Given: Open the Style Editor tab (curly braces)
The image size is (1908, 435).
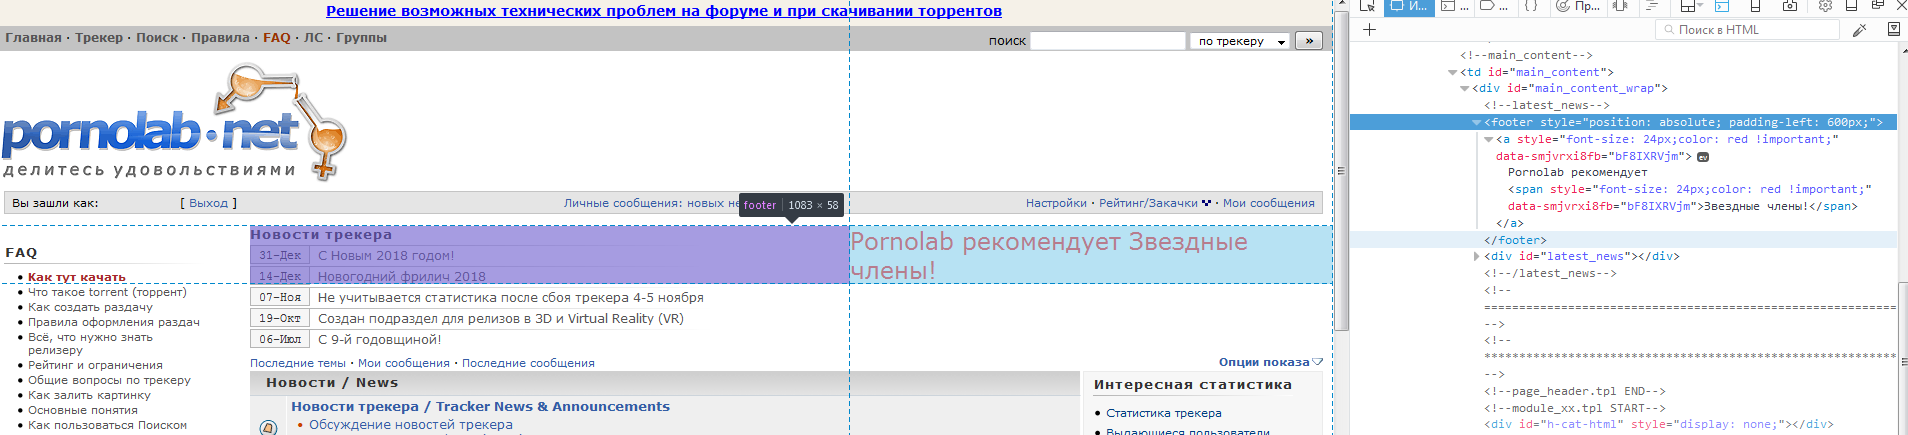Looking at the screenshot, I should 1531,6.
